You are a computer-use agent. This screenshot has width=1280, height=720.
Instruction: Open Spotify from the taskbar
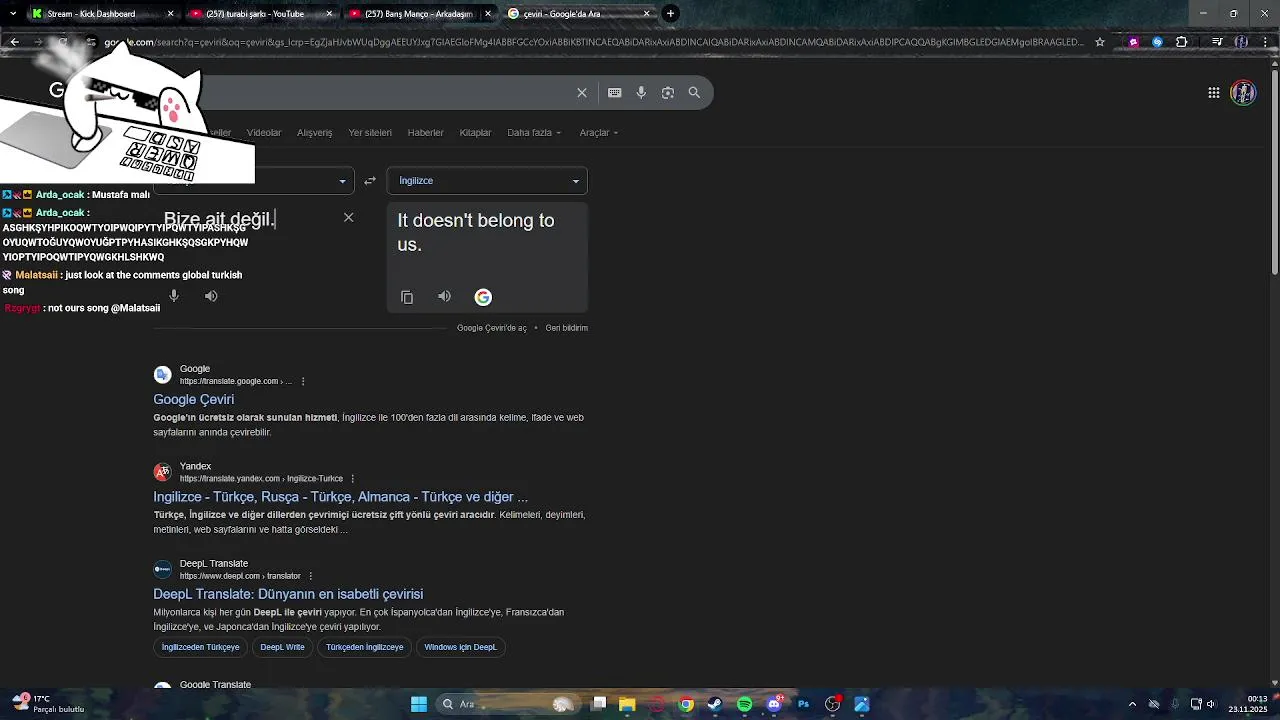(x=744, y=704)
